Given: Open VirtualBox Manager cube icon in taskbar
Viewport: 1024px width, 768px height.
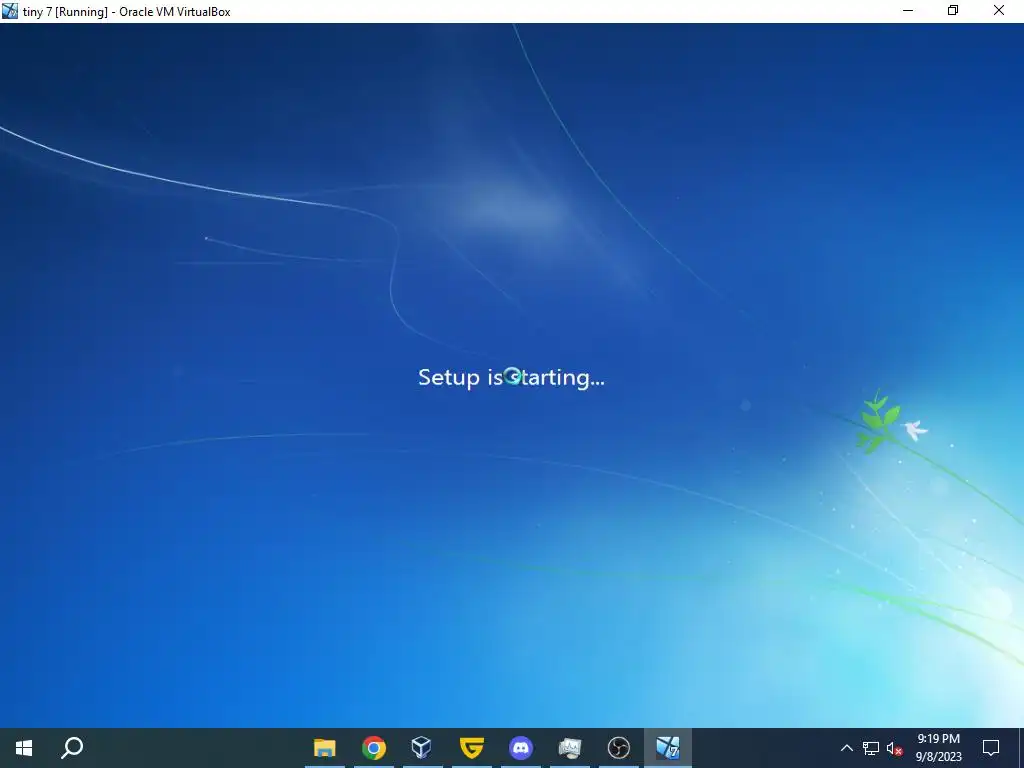Looking at the screenshot, I should click(422, 747).
